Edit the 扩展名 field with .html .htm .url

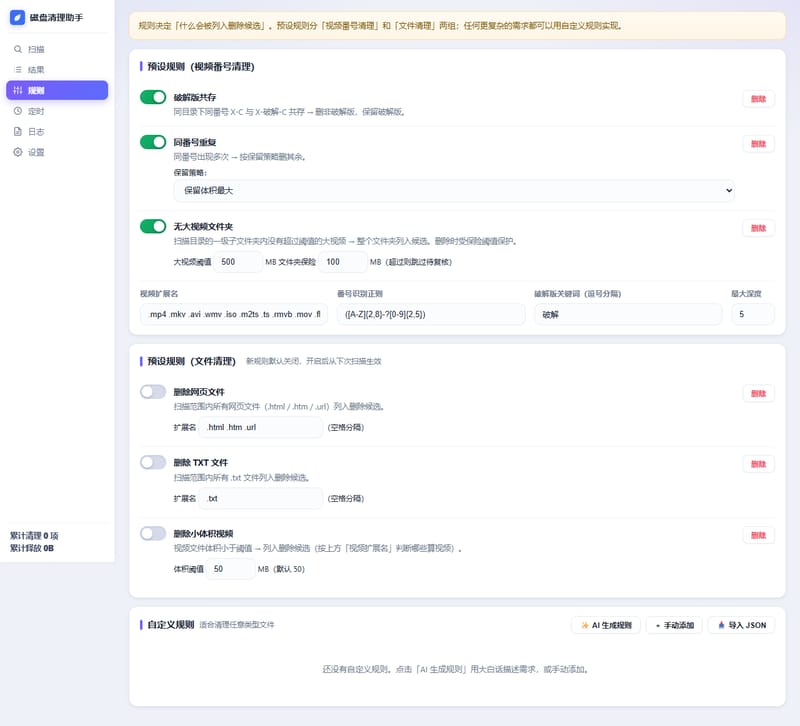[x=261, y=427]
